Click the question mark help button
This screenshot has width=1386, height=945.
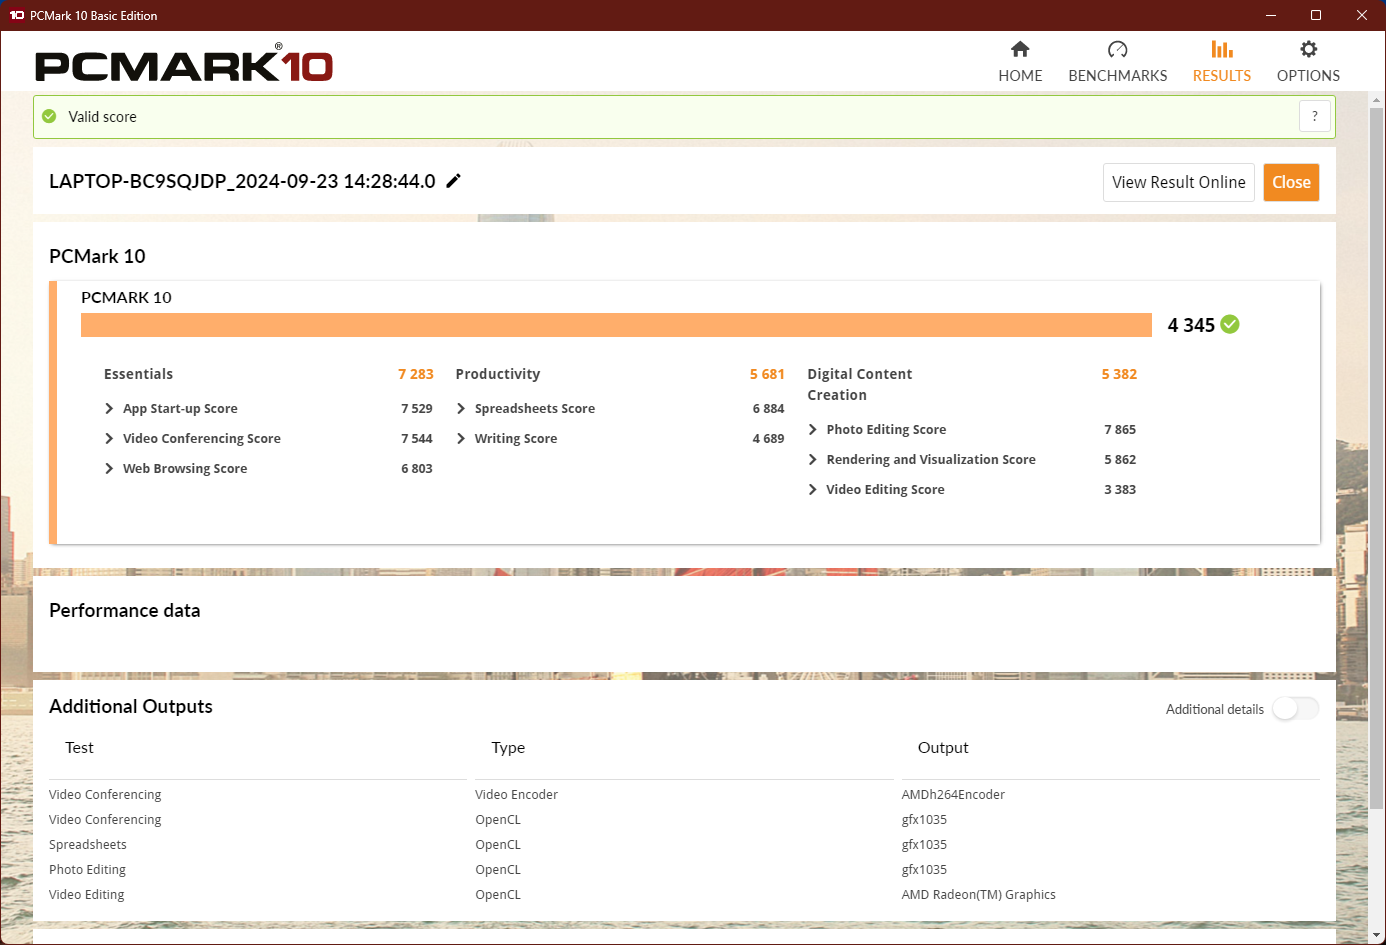point(1315,116)
